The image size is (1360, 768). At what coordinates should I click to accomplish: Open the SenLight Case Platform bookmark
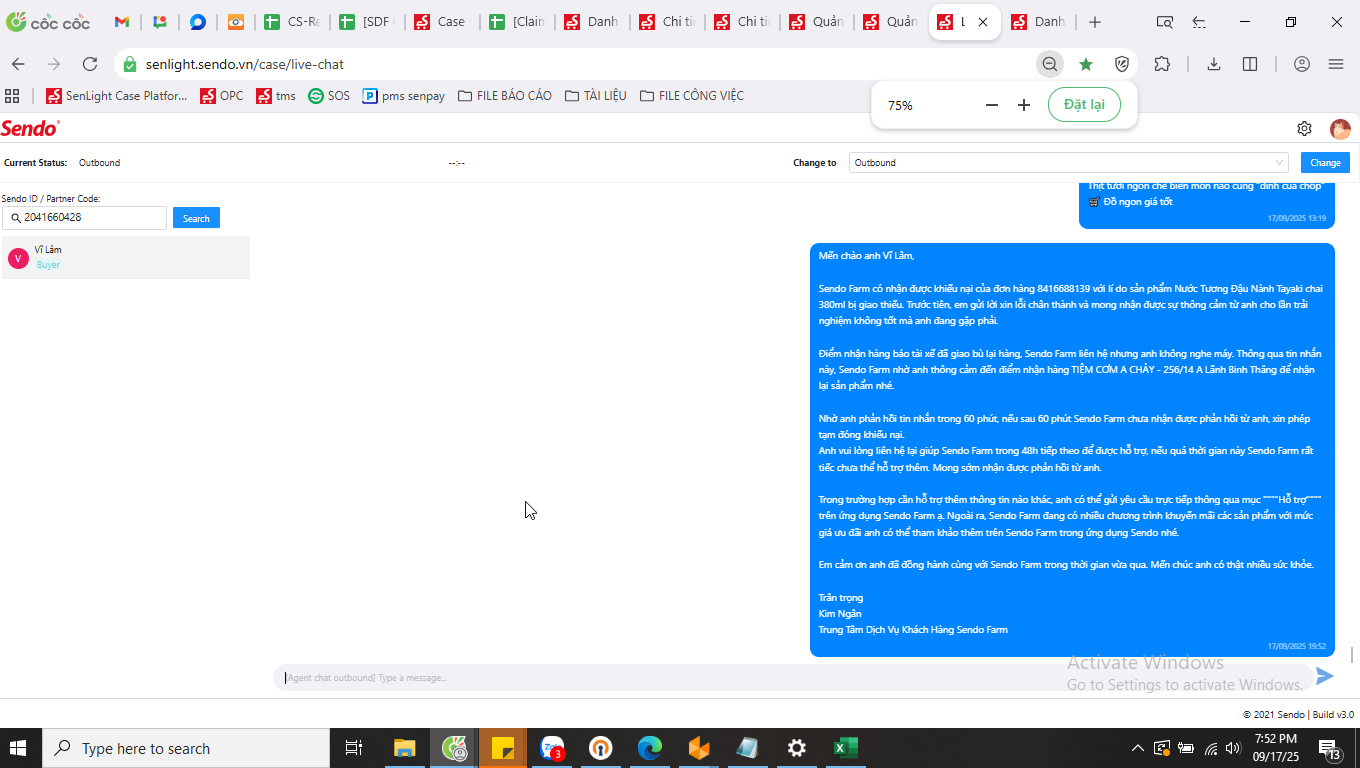pyautogui.click(x=117, y=96)
